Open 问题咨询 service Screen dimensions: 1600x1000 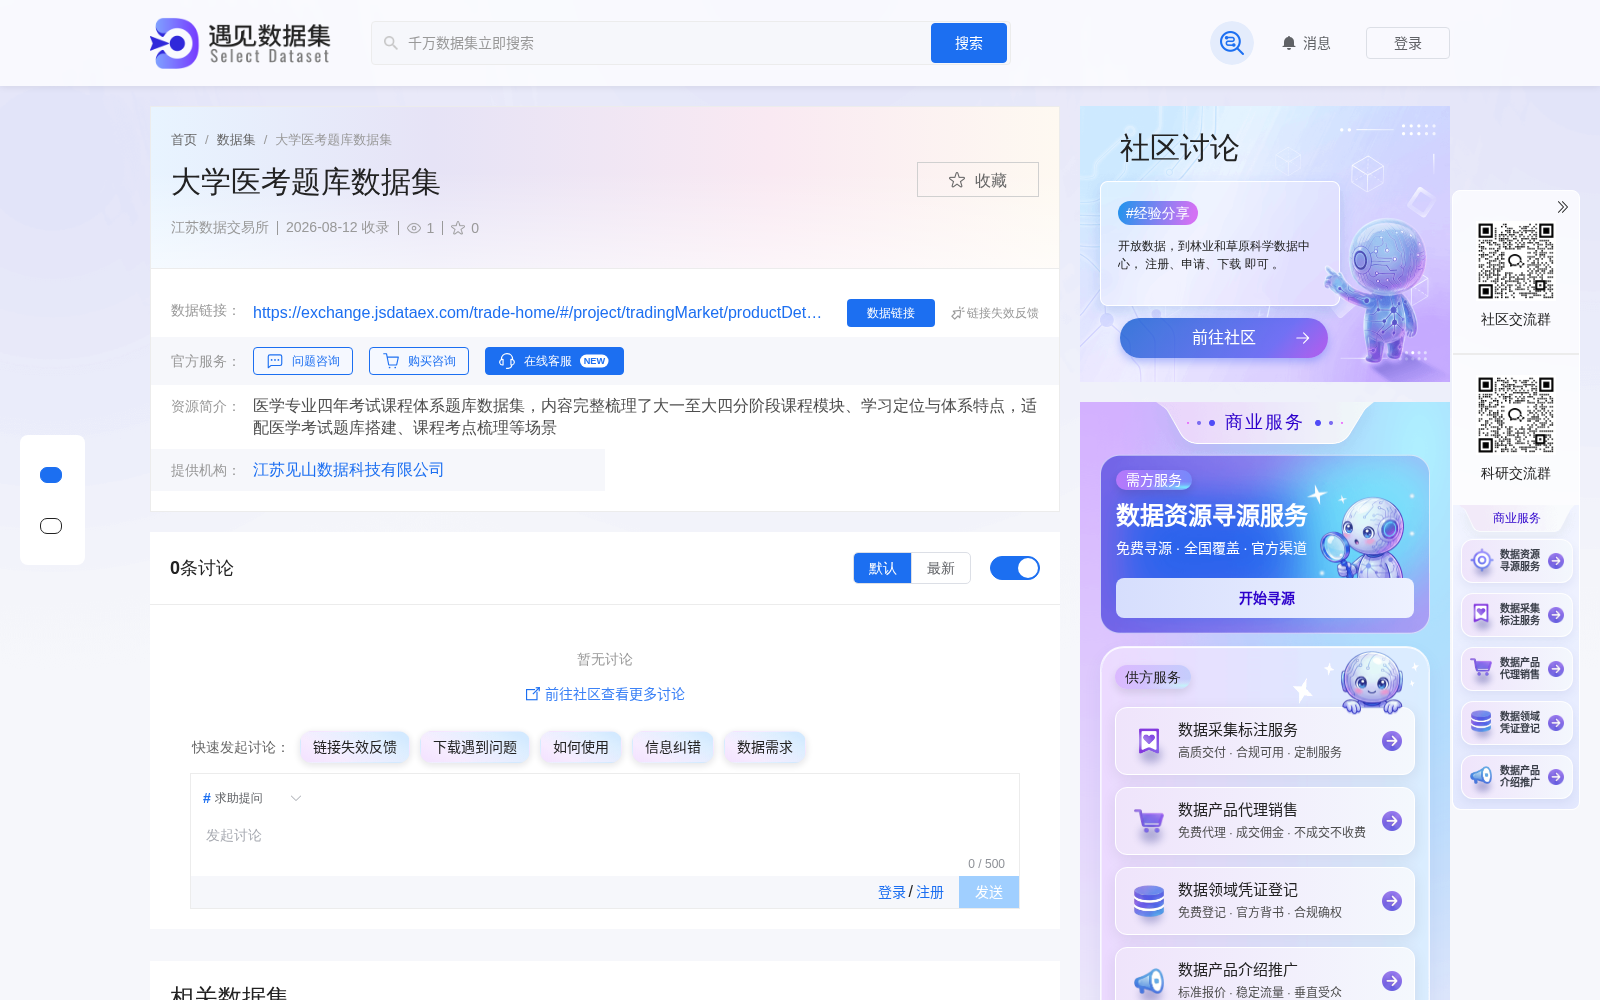click(303, 361)
